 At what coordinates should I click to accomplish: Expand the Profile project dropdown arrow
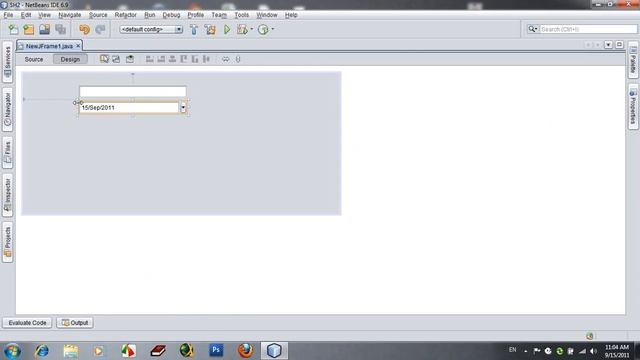tap(273, 29)
